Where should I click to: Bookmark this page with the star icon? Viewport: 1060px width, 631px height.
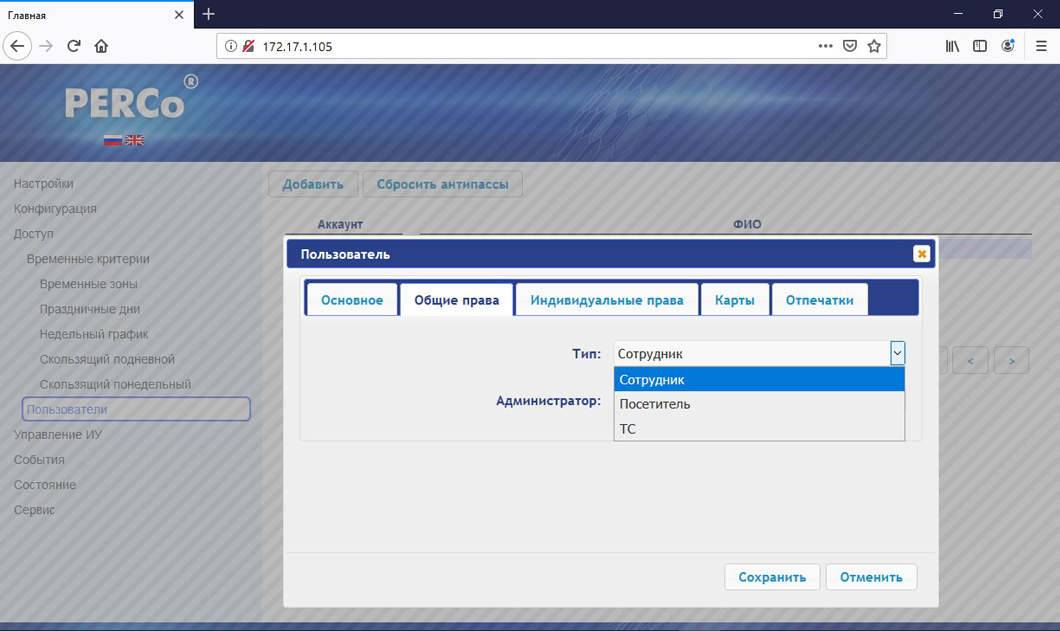click(x=874, y=46)
